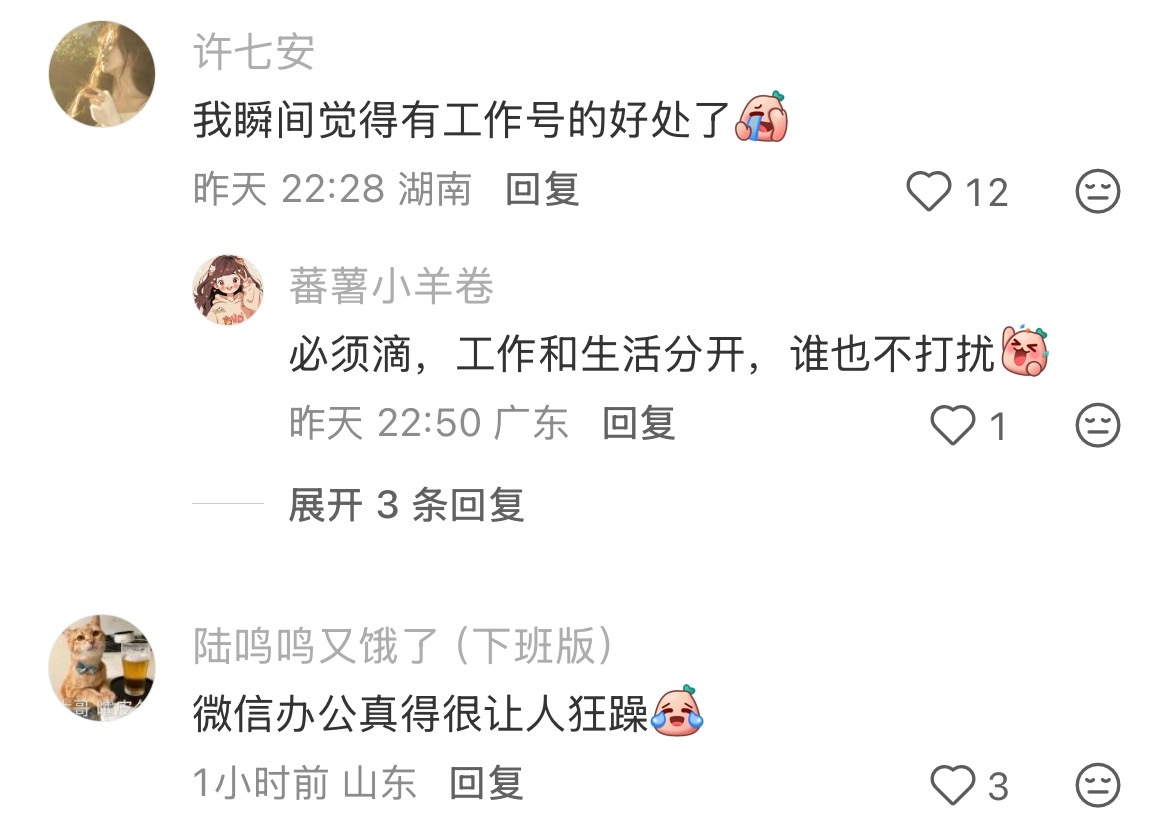Tap the like count 12 on the first comment
Screen dimensions: 1170x837
986,192
